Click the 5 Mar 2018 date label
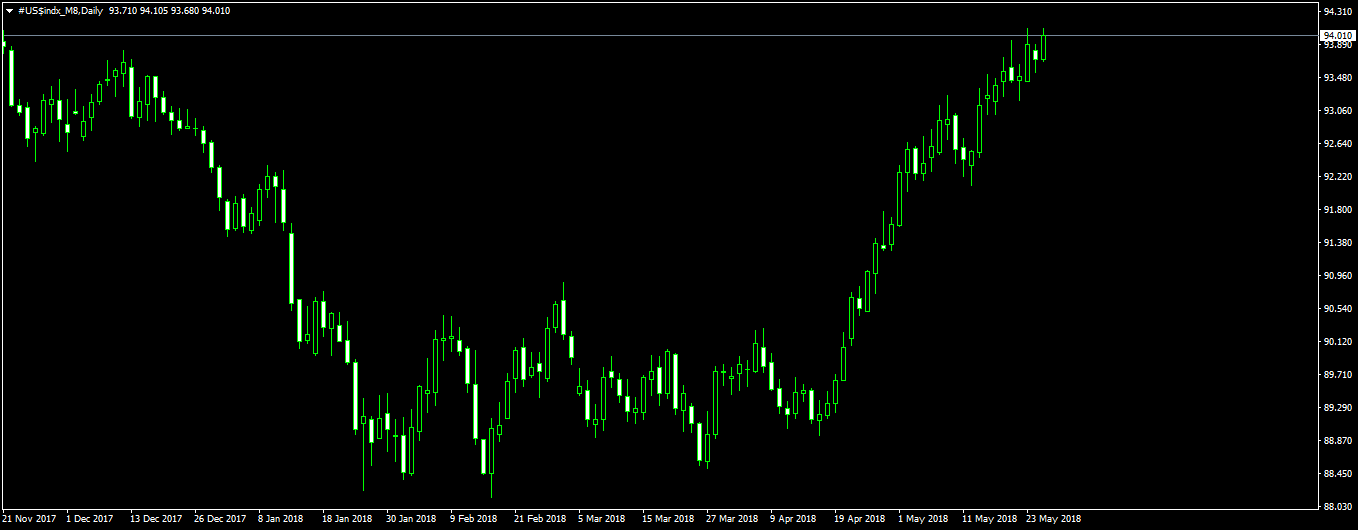This screenshot has height=530, width=1358. point(601,519)
